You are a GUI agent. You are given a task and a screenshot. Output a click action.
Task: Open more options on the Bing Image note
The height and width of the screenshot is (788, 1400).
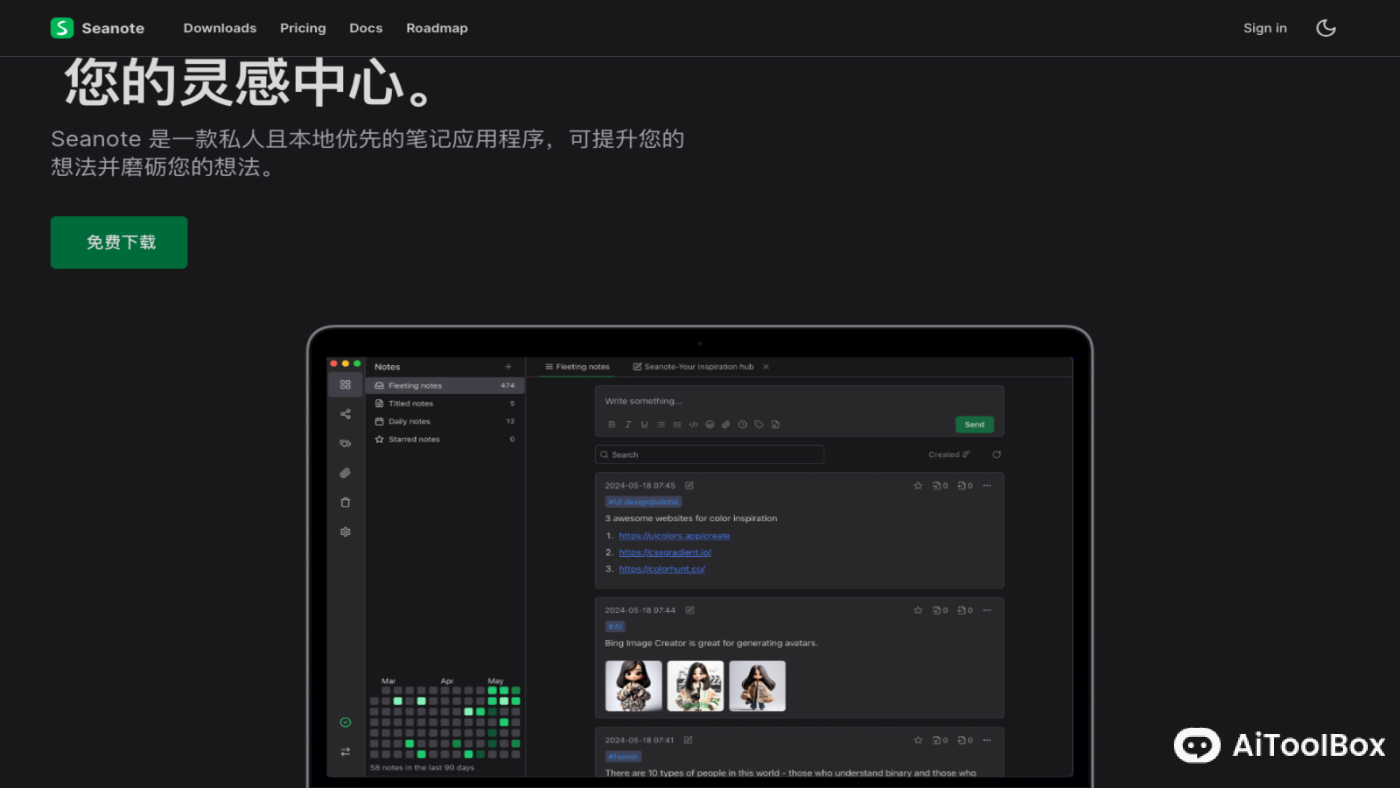986,610
